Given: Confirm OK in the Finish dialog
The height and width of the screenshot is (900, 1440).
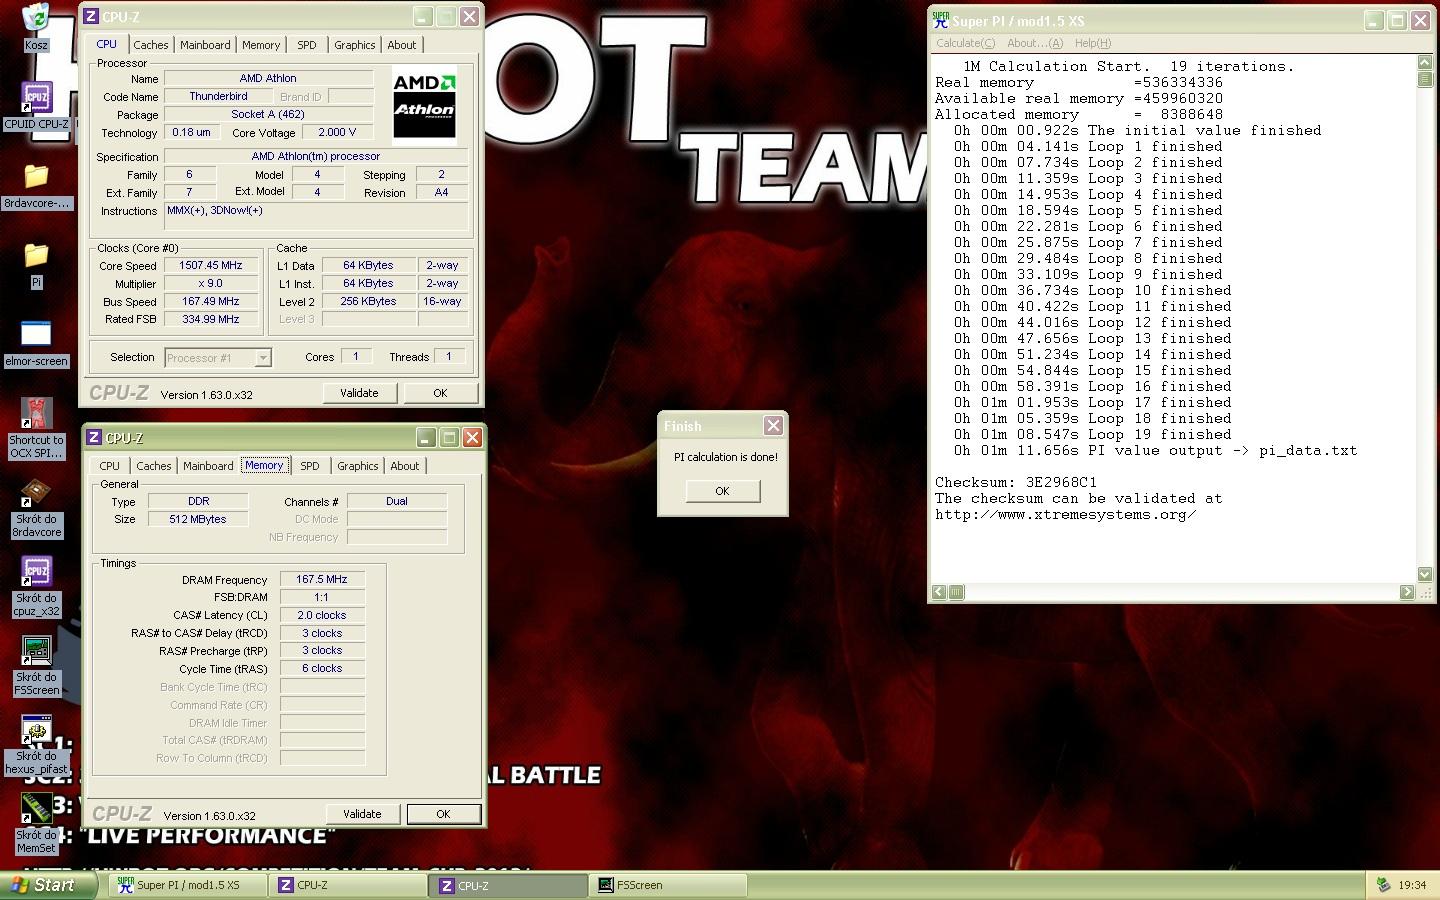Looking at the screenshot, I should coord(722,491).
